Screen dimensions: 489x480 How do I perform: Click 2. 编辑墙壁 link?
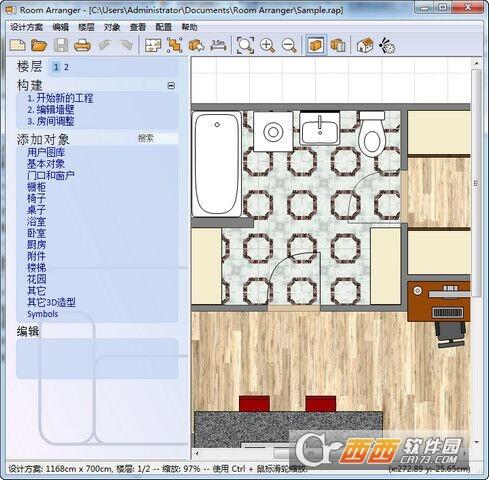[x=51, y=110]
